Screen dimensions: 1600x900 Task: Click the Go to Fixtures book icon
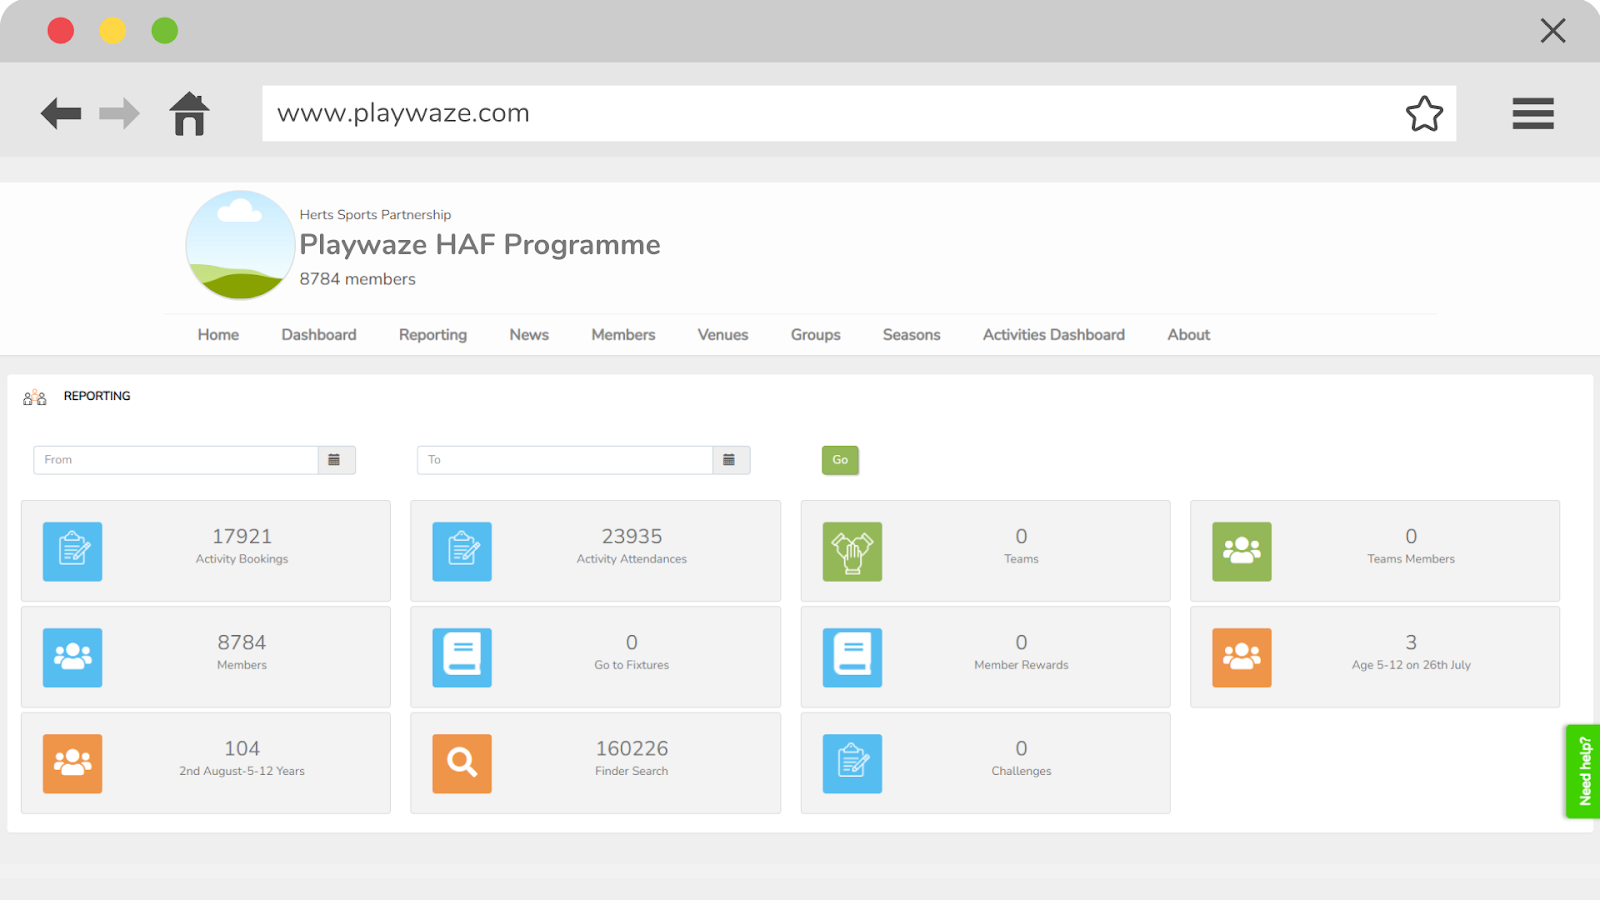(462, 657)
